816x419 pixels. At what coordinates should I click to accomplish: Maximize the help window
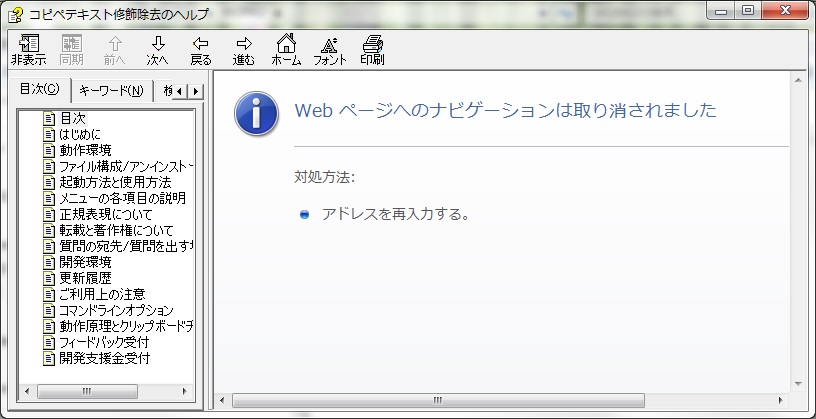[x=748, y=10]
